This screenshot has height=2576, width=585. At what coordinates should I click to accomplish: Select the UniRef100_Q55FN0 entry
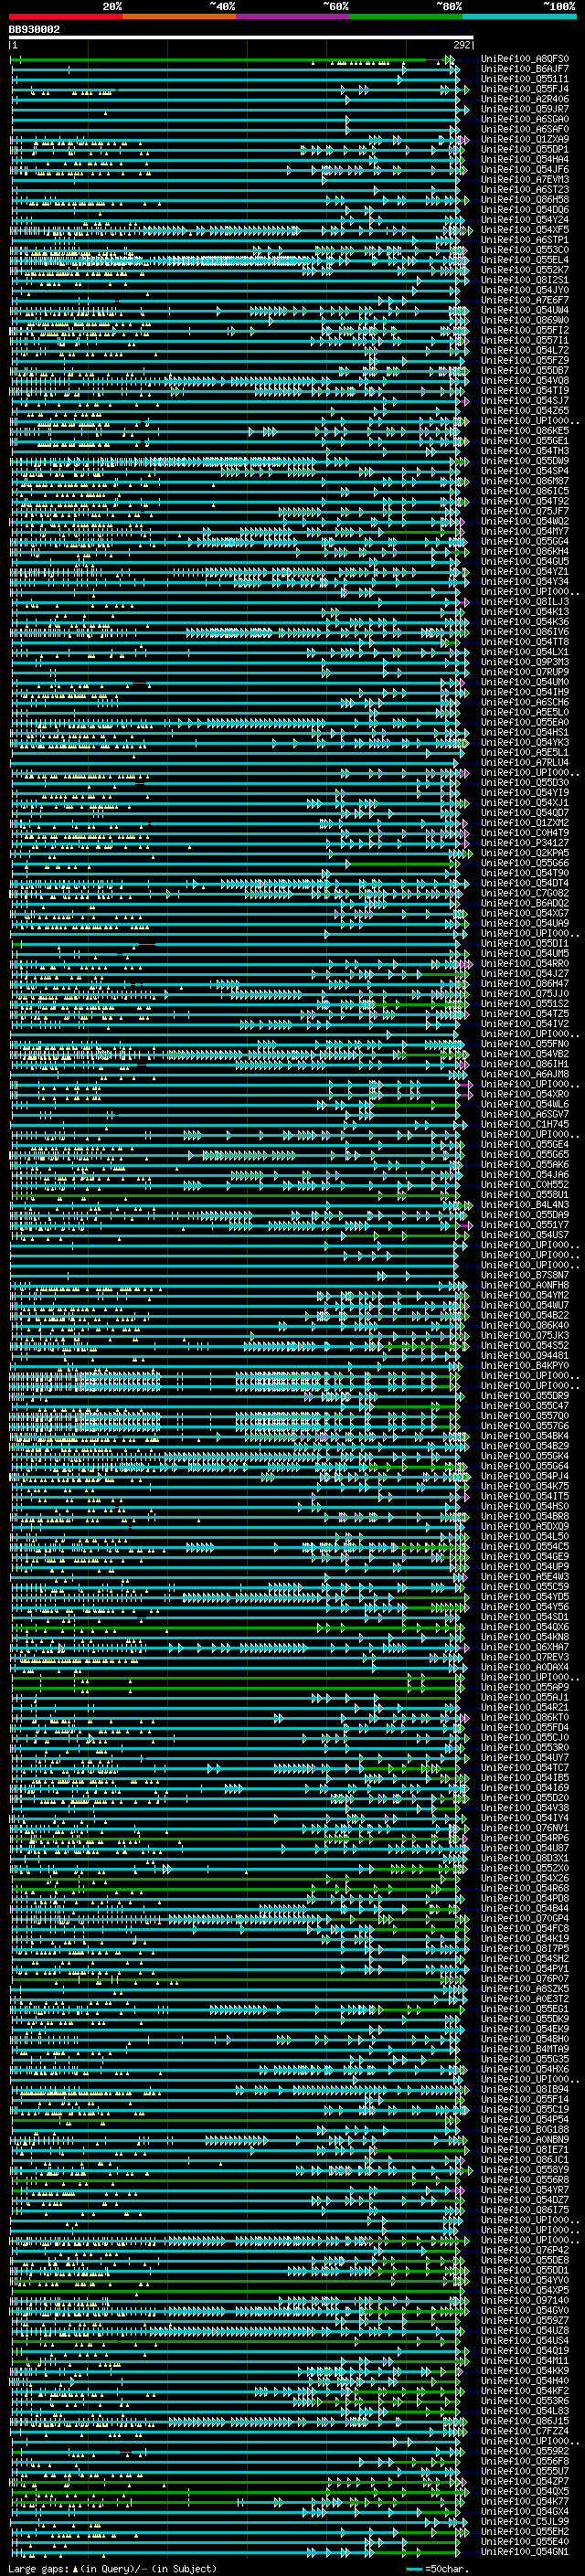tap(525, 1043)
